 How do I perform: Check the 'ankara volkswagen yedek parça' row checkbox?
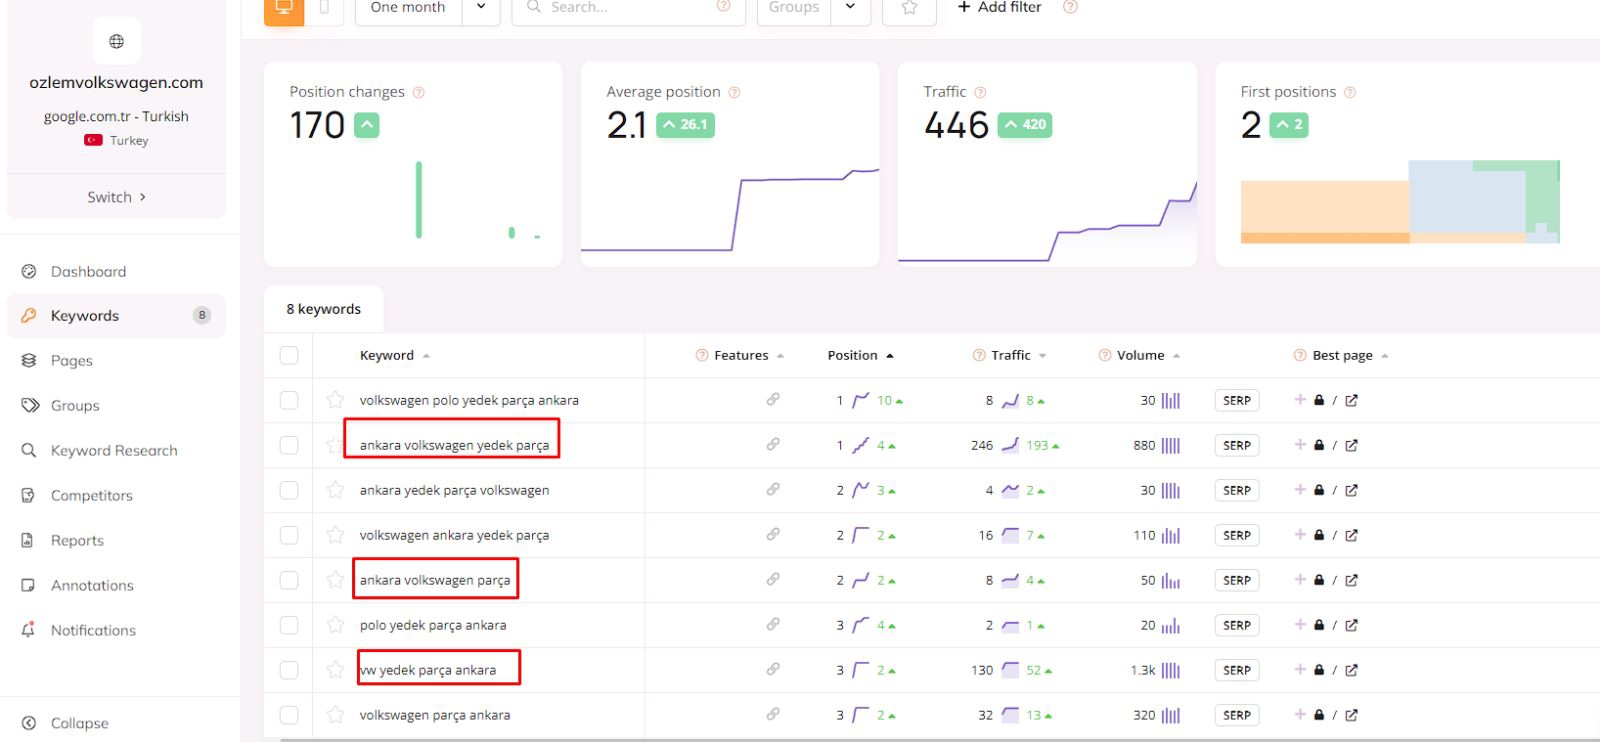tap(289, 445)
